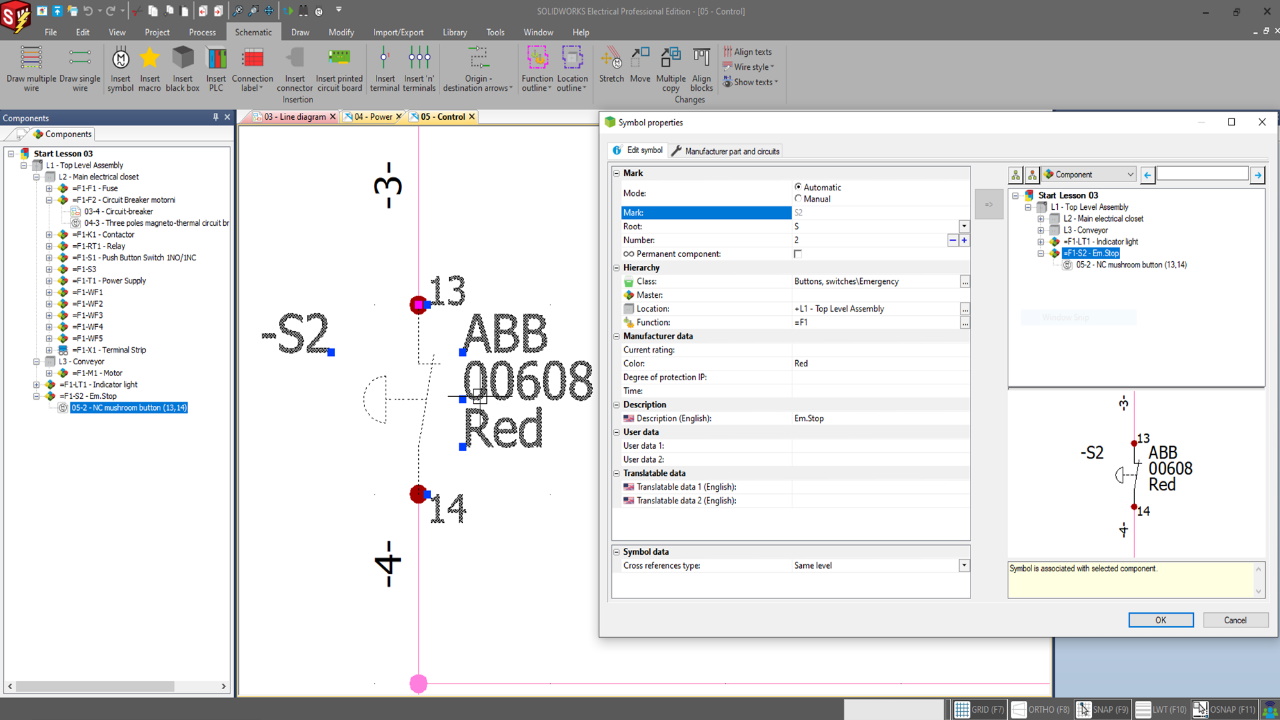Click the search field in Symbol properties

pyautogui.click(x=1202, y=174)
